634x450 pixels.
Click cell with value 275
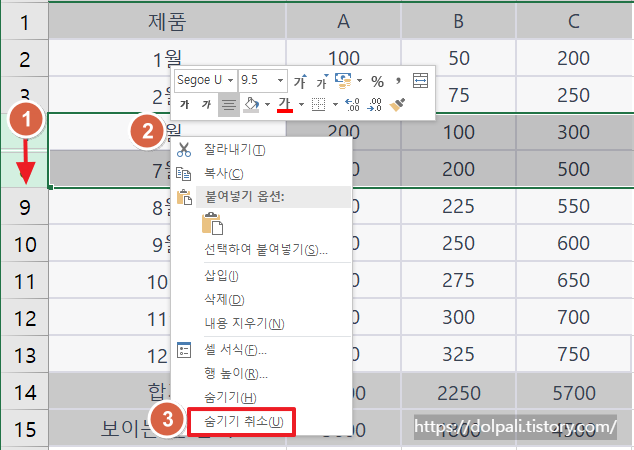click(459, 281)
